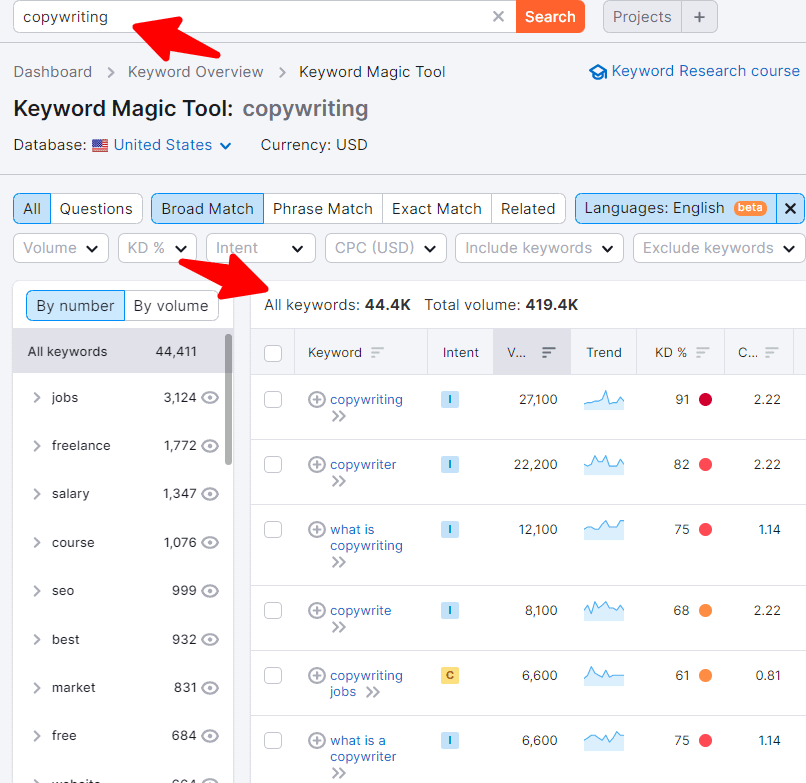Select Phrase Match tab
Screen dimensions: 806x783
pos(323,208)
